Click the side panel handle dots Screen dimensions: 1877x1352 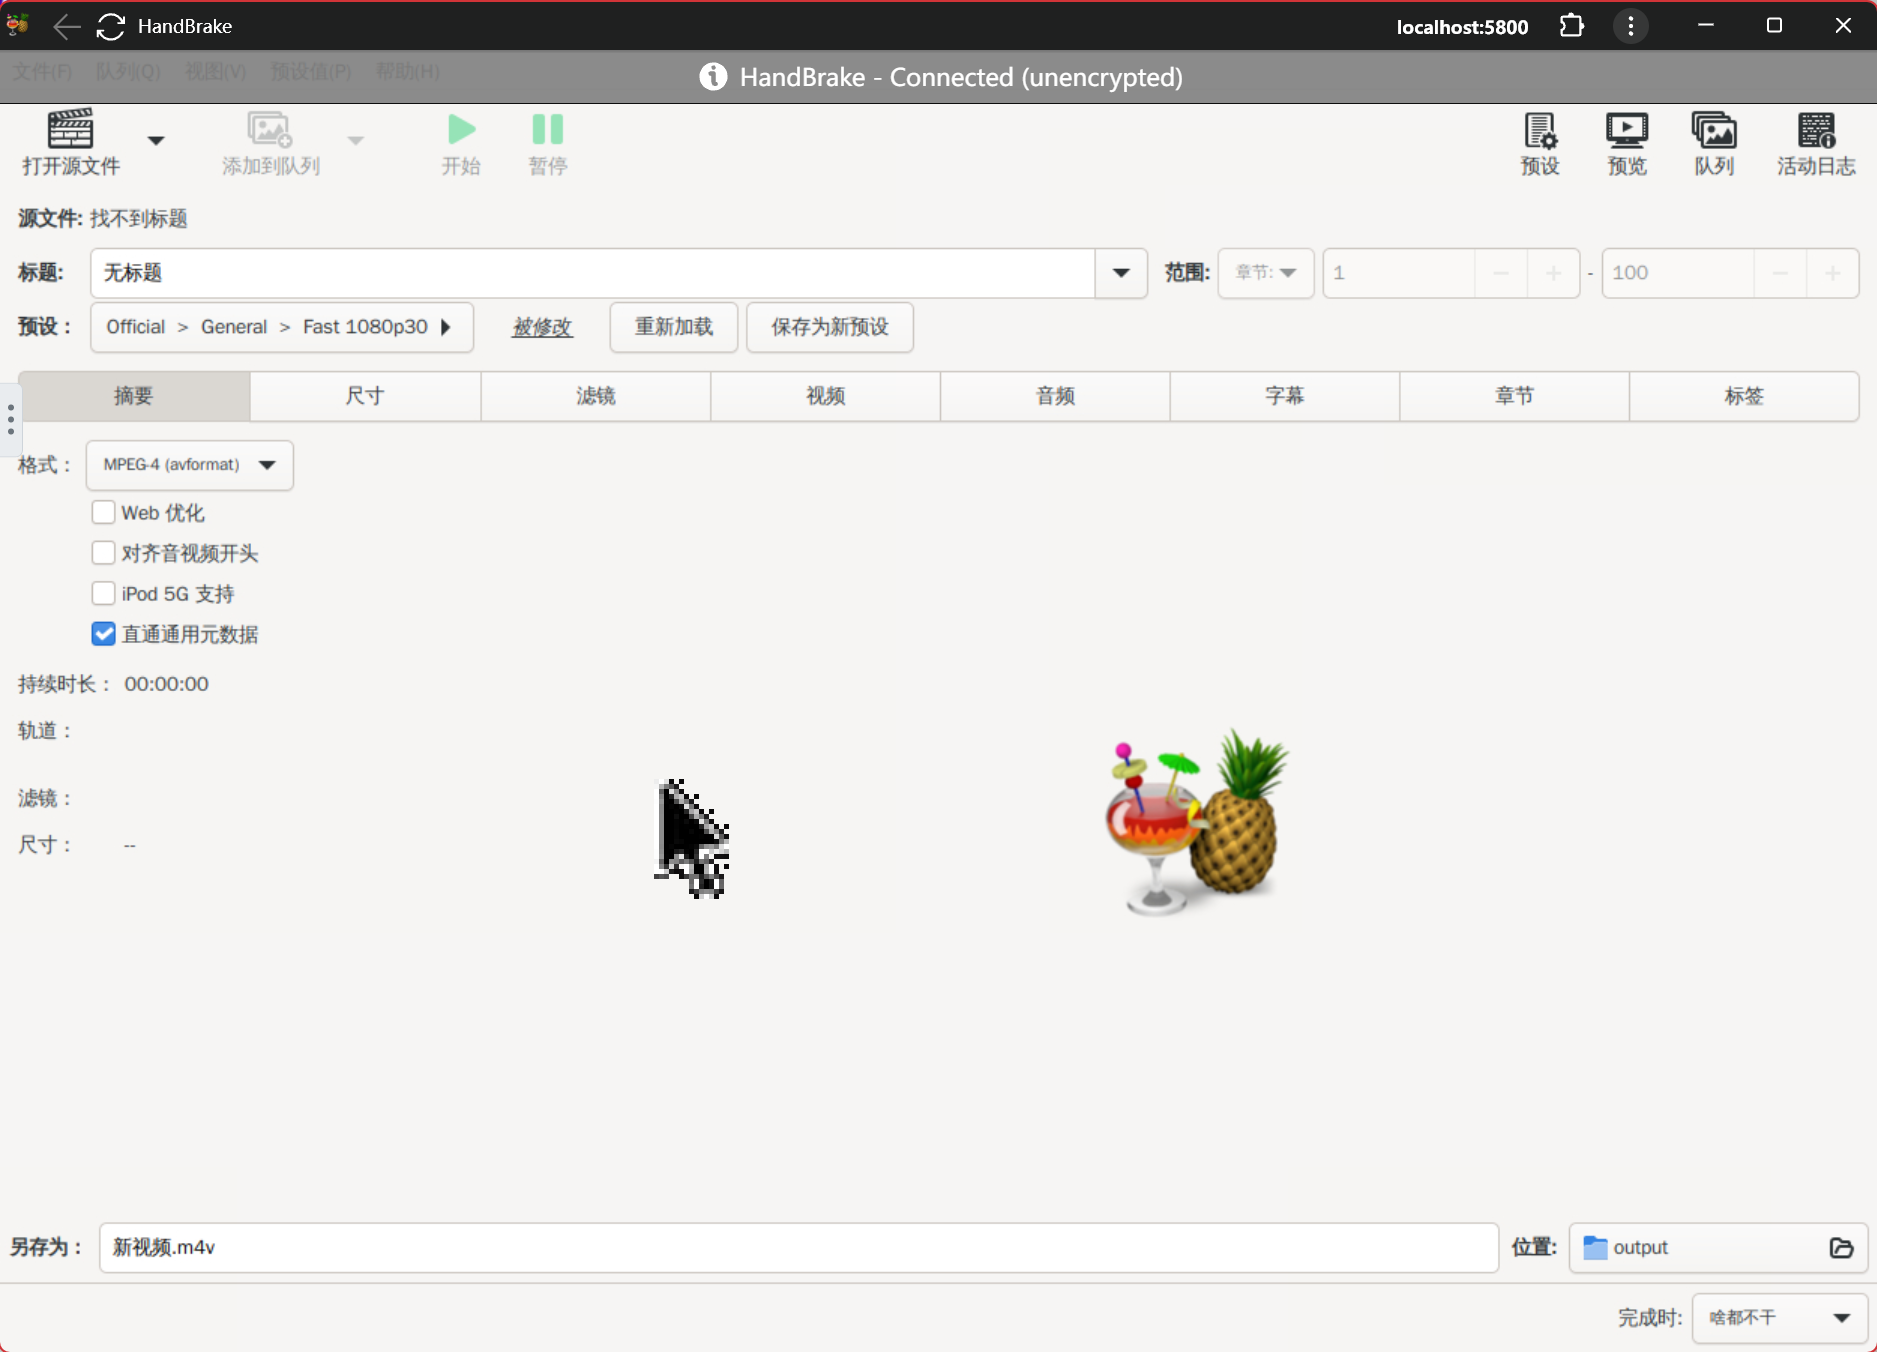10,419
